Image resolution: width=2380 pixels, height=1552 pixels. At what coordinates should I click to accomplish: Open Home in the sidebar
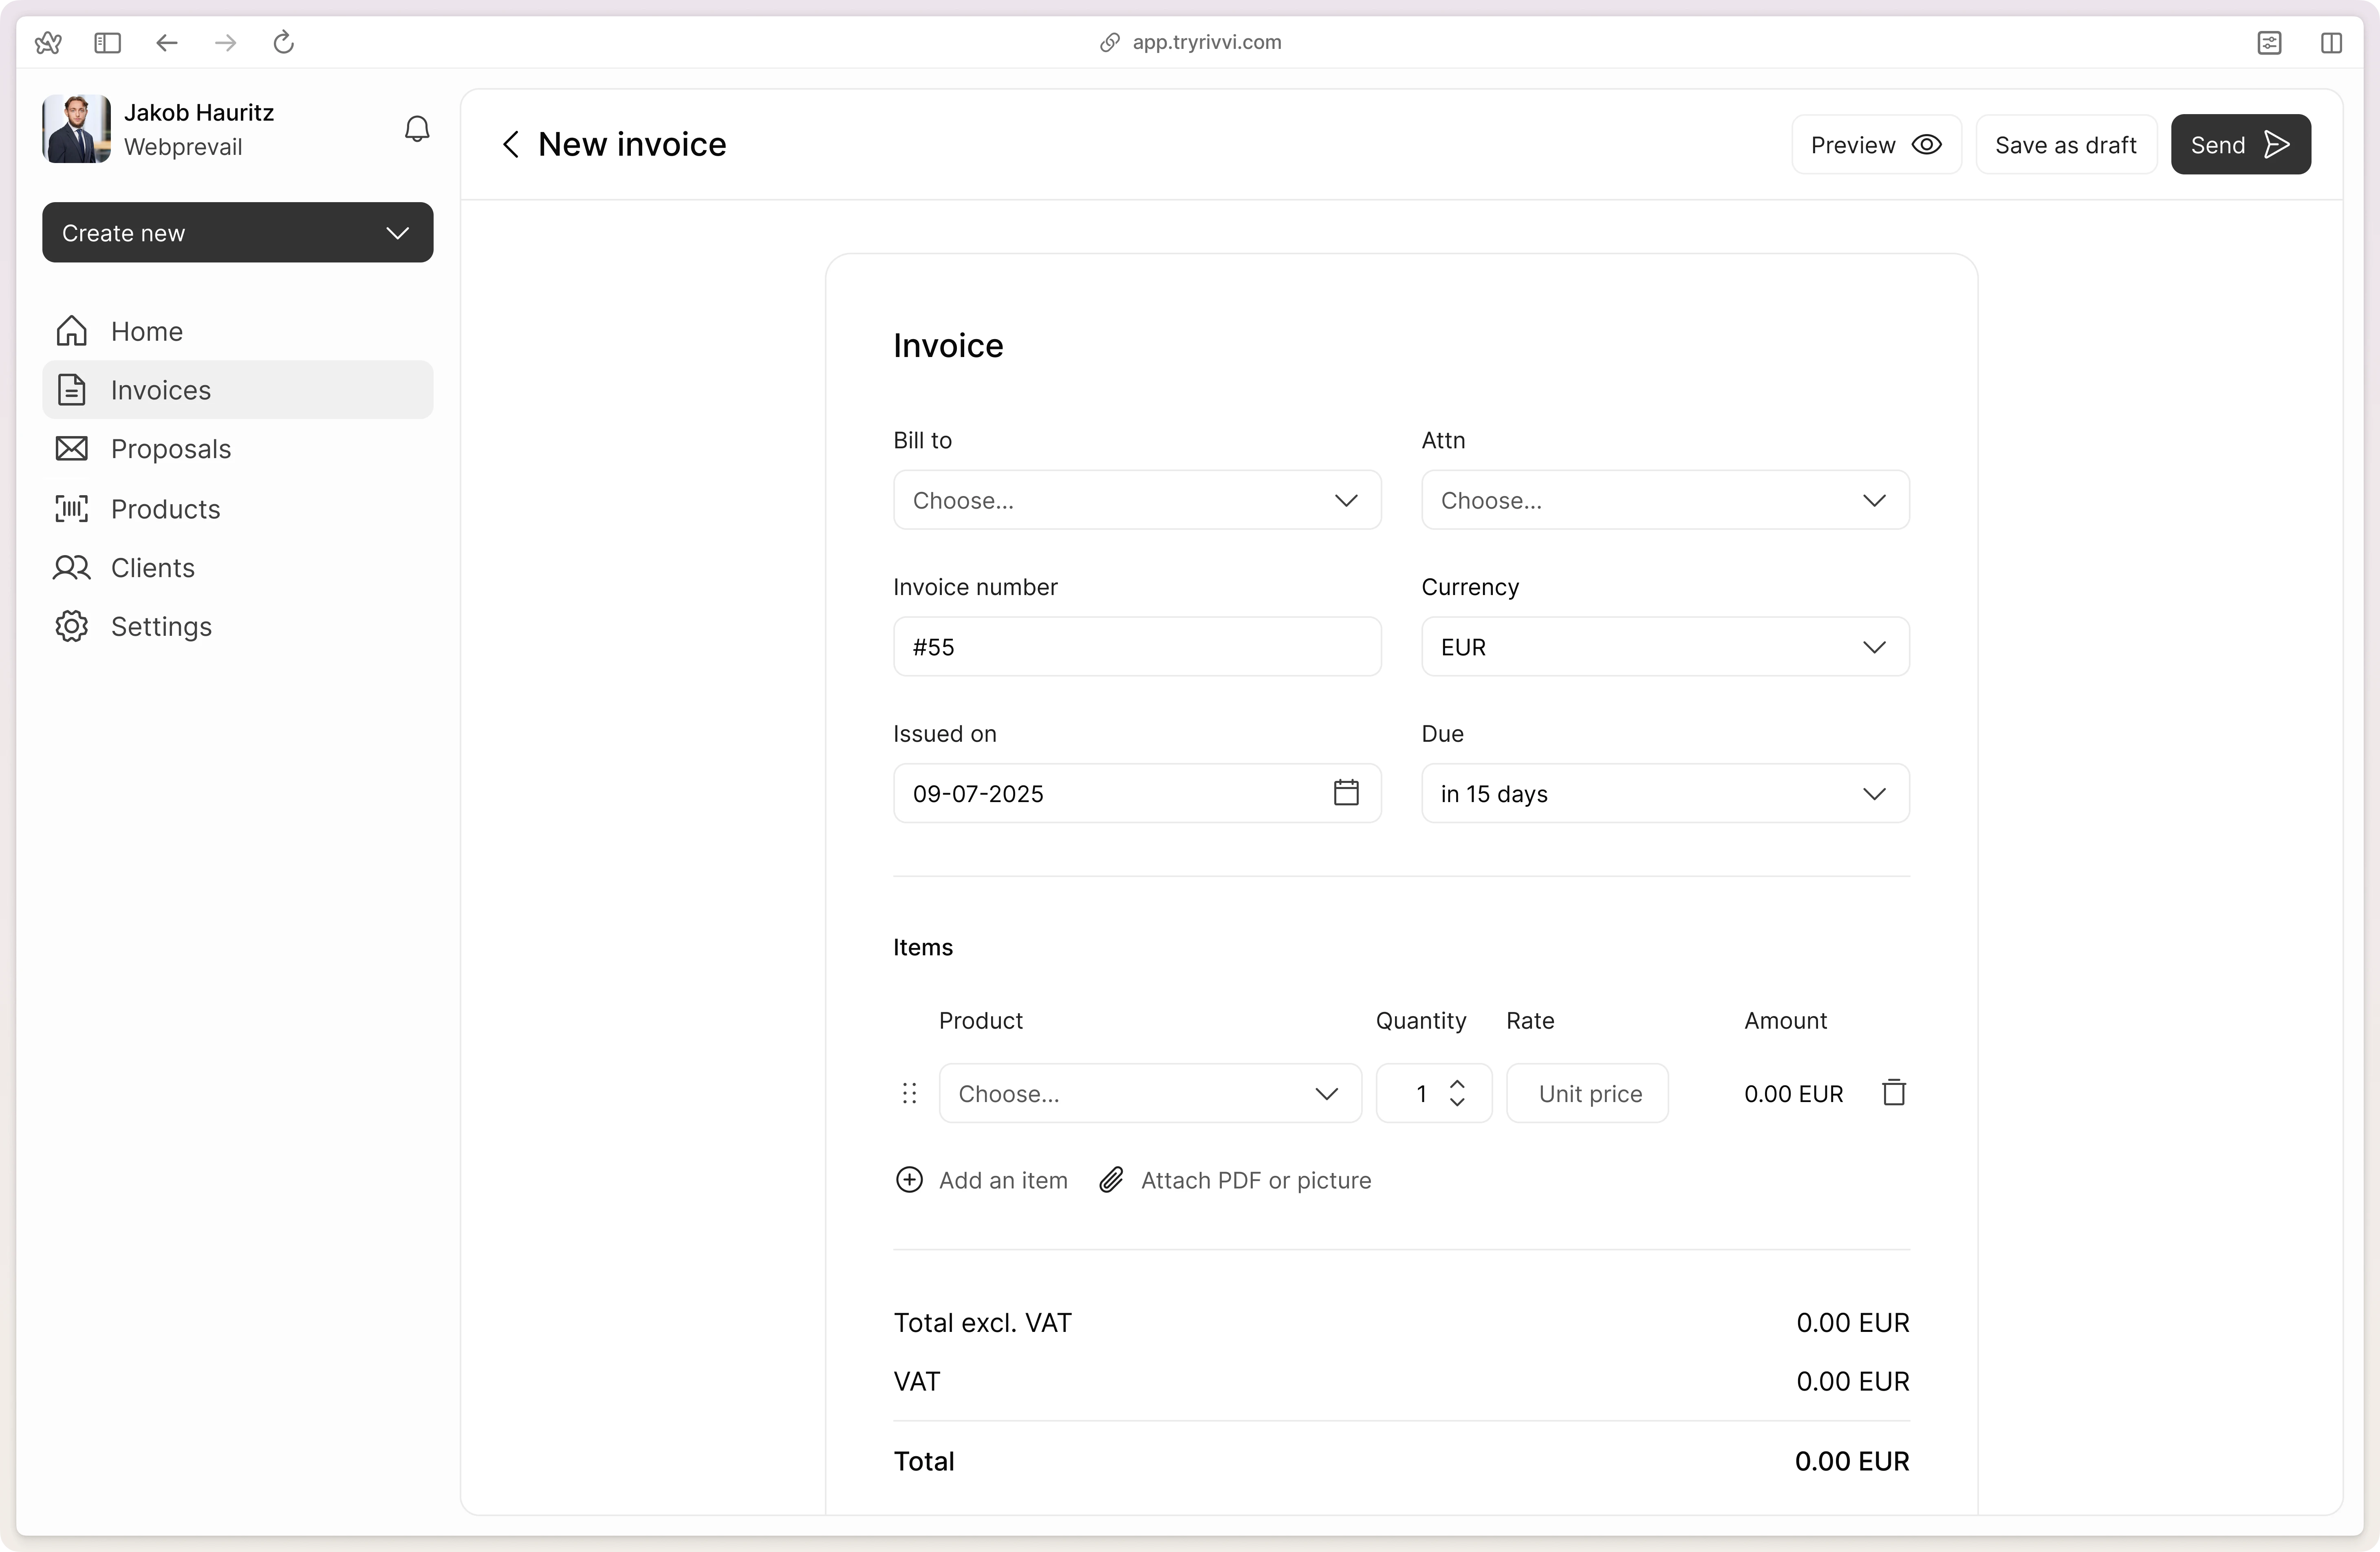(x=238, y=331)
